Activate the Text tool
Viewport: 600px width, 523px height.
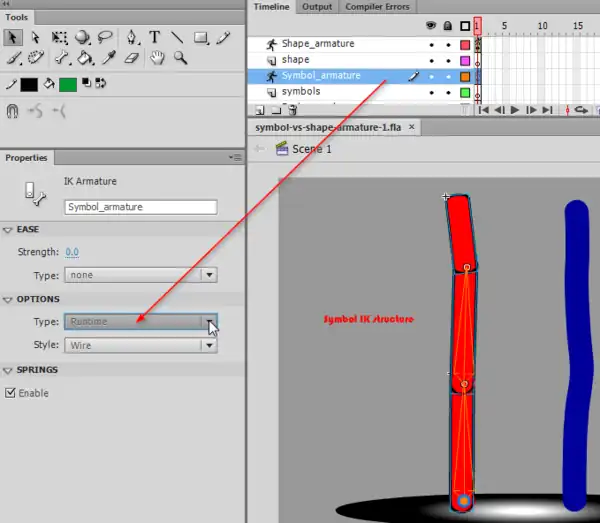click(155, 37)
